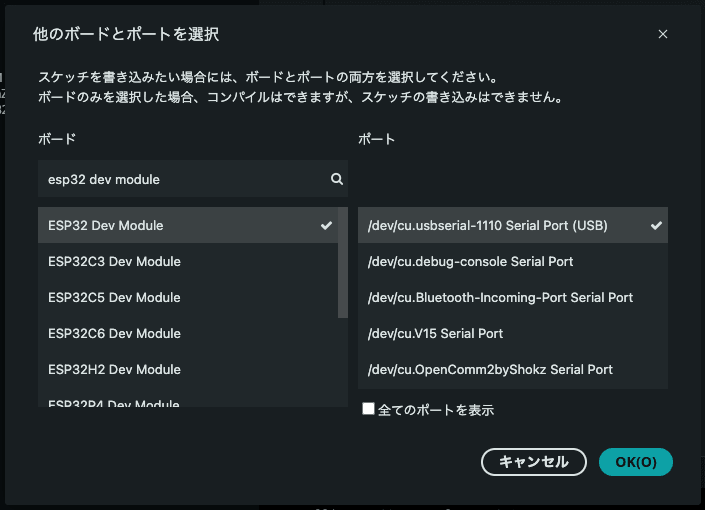
Task: Close the board and port dialog
Action: click(663, 34)
